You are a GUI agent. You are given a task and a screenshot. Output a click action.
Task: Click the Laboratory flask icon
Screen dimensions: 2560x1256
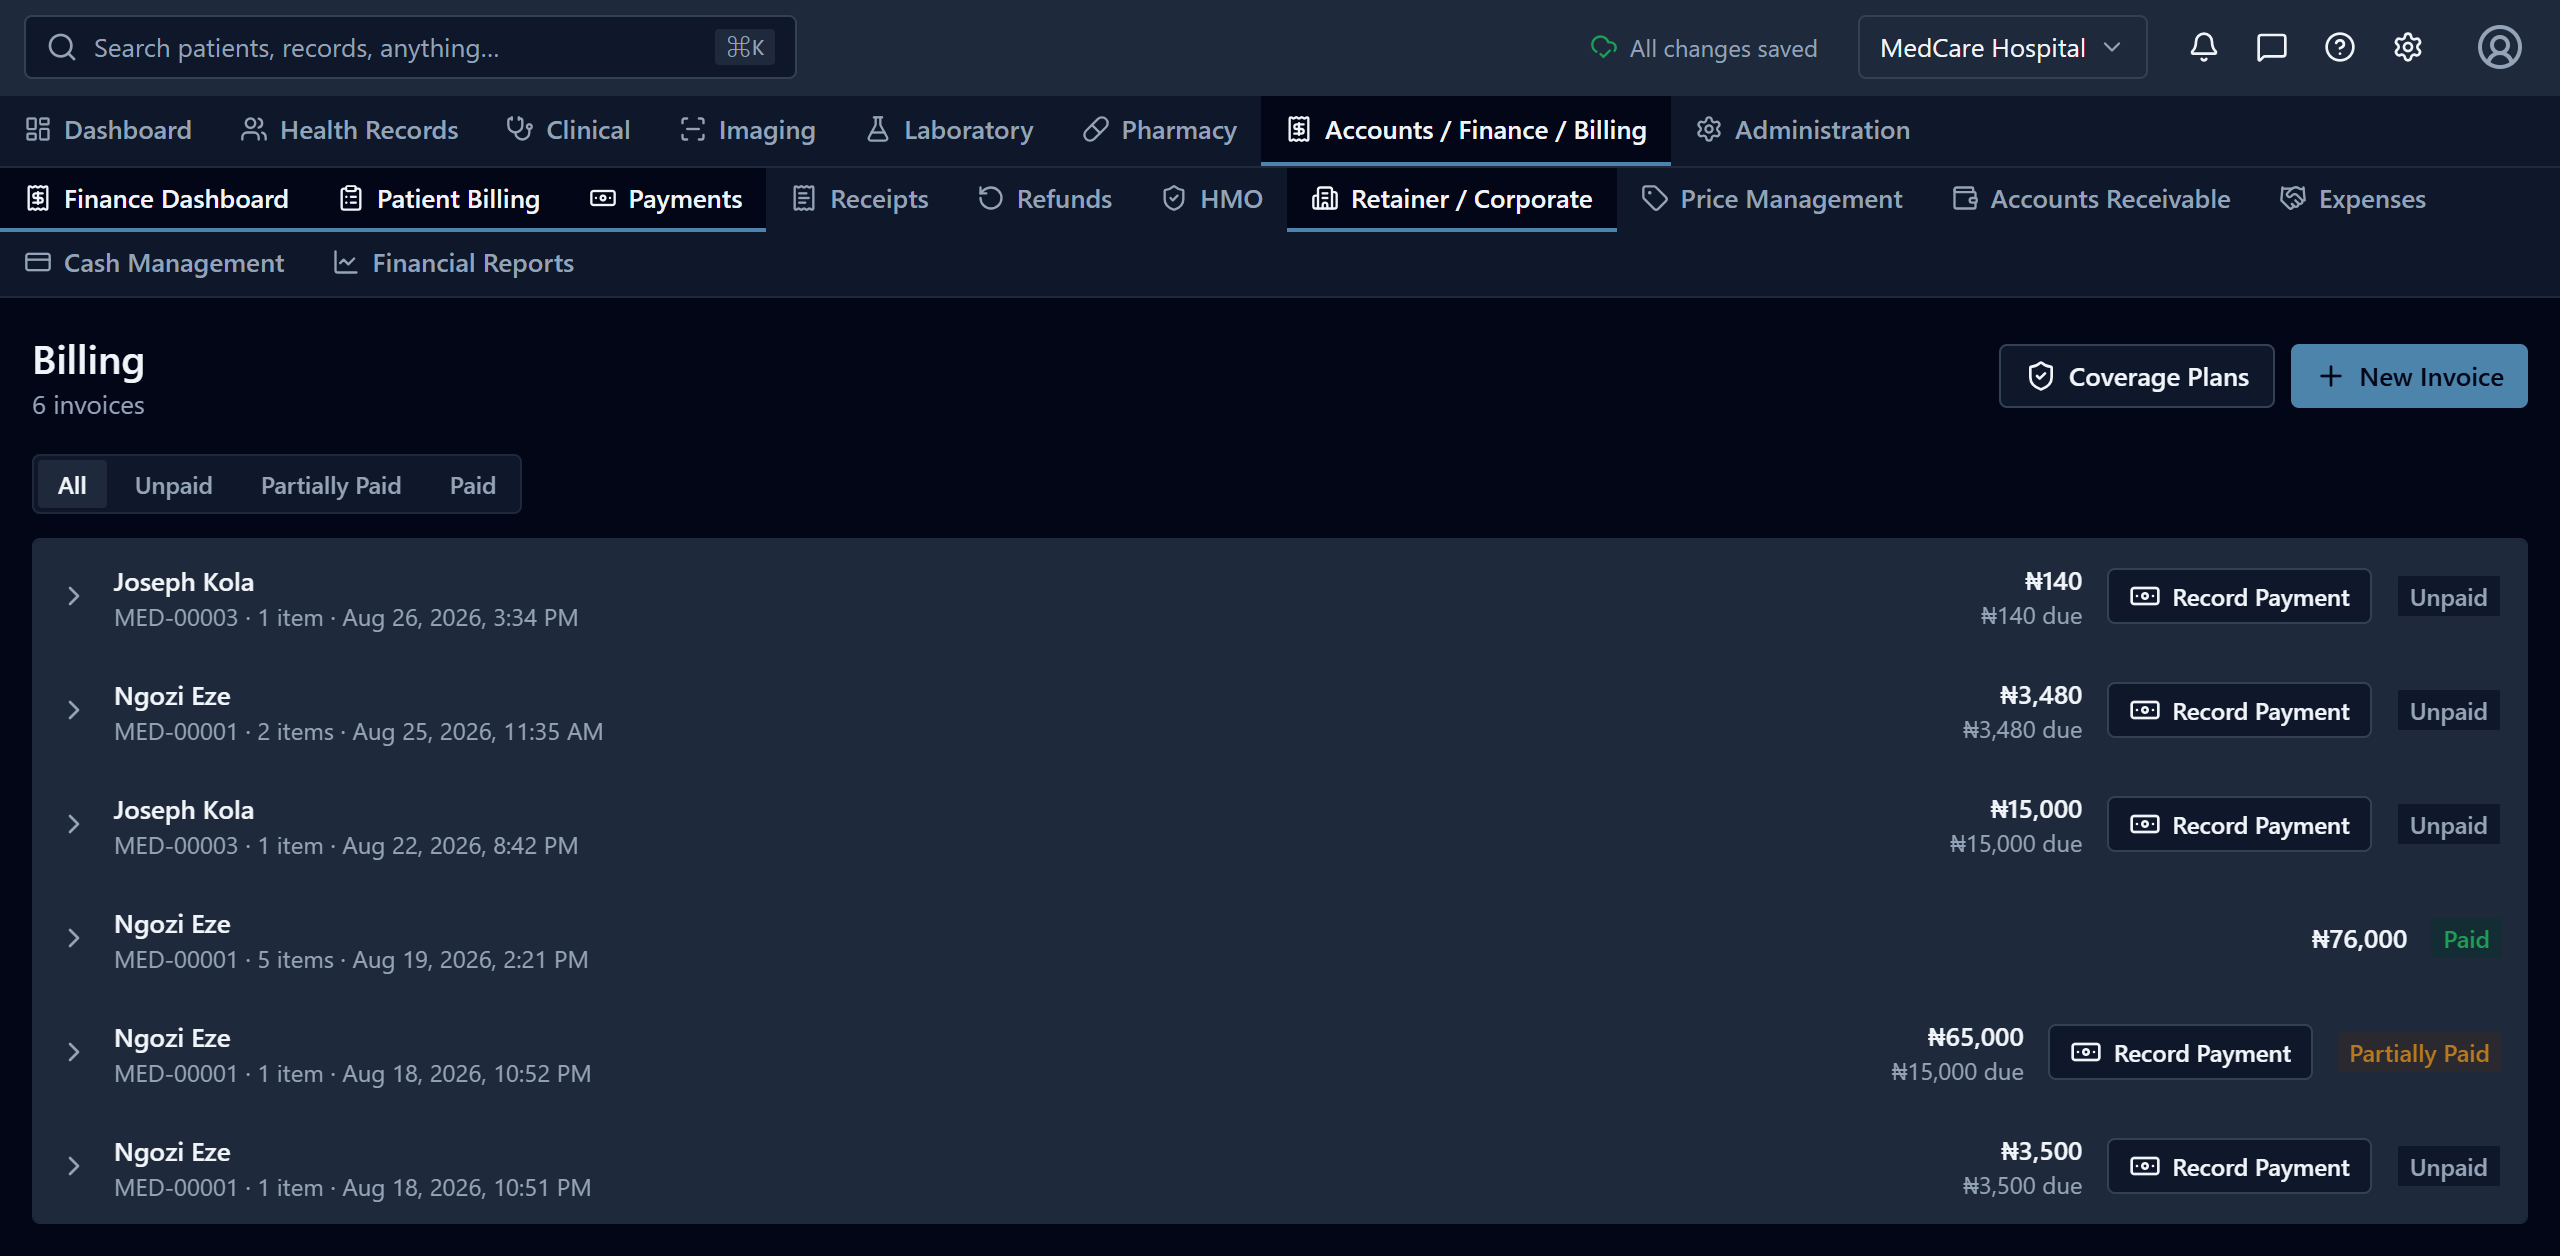tap(877, 129)
